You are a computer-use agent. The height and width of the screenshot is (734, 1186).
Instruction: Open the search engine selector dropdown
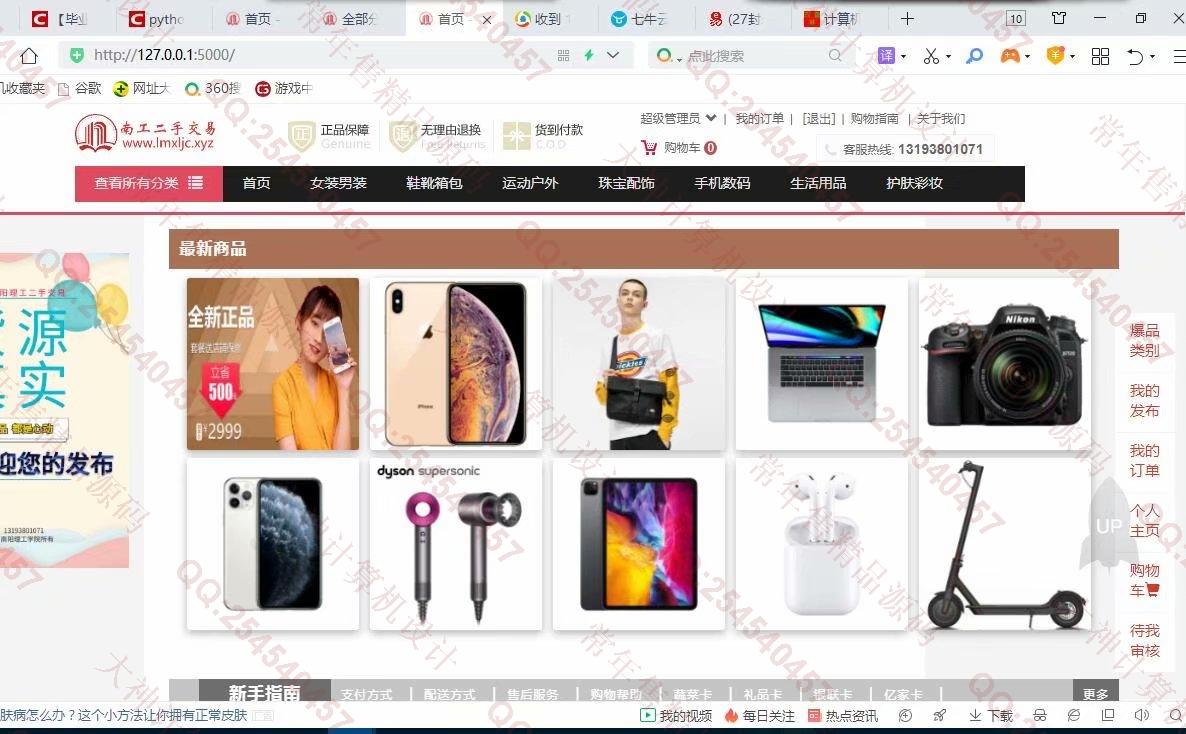point(679,59)
